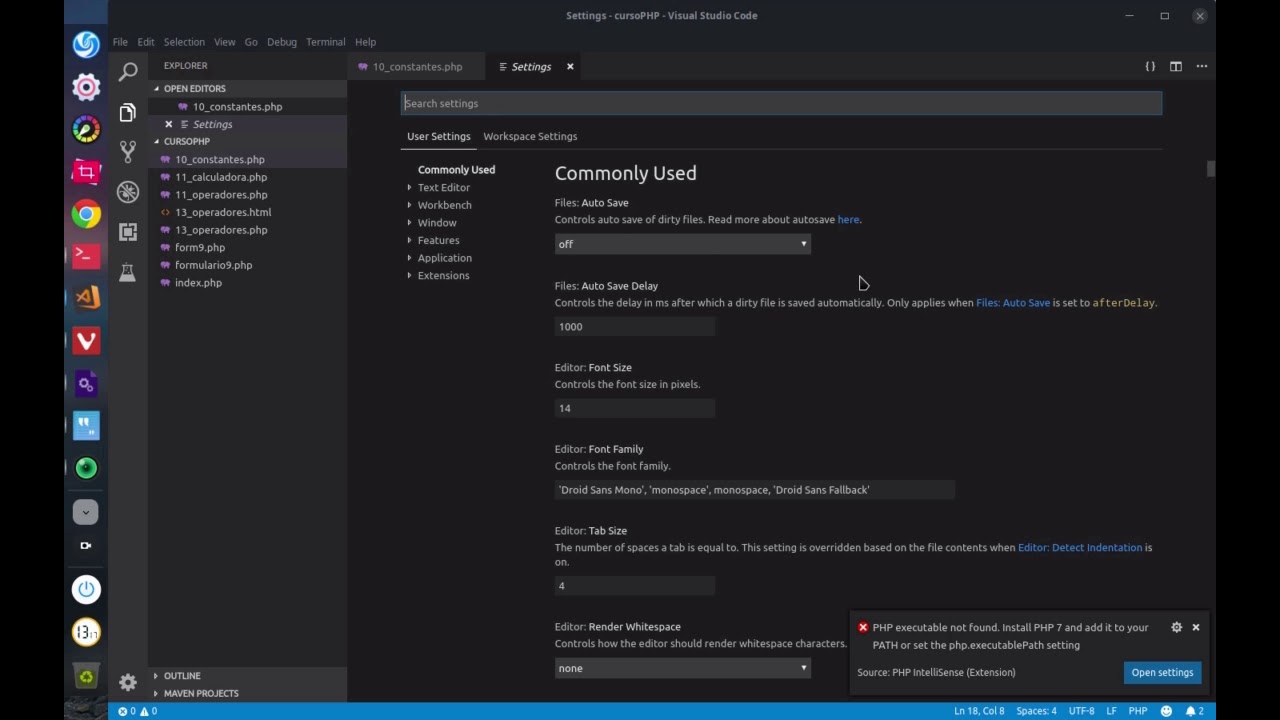Open the Extensions view icon
This screenshot has height=720, width=1280.
128,232
